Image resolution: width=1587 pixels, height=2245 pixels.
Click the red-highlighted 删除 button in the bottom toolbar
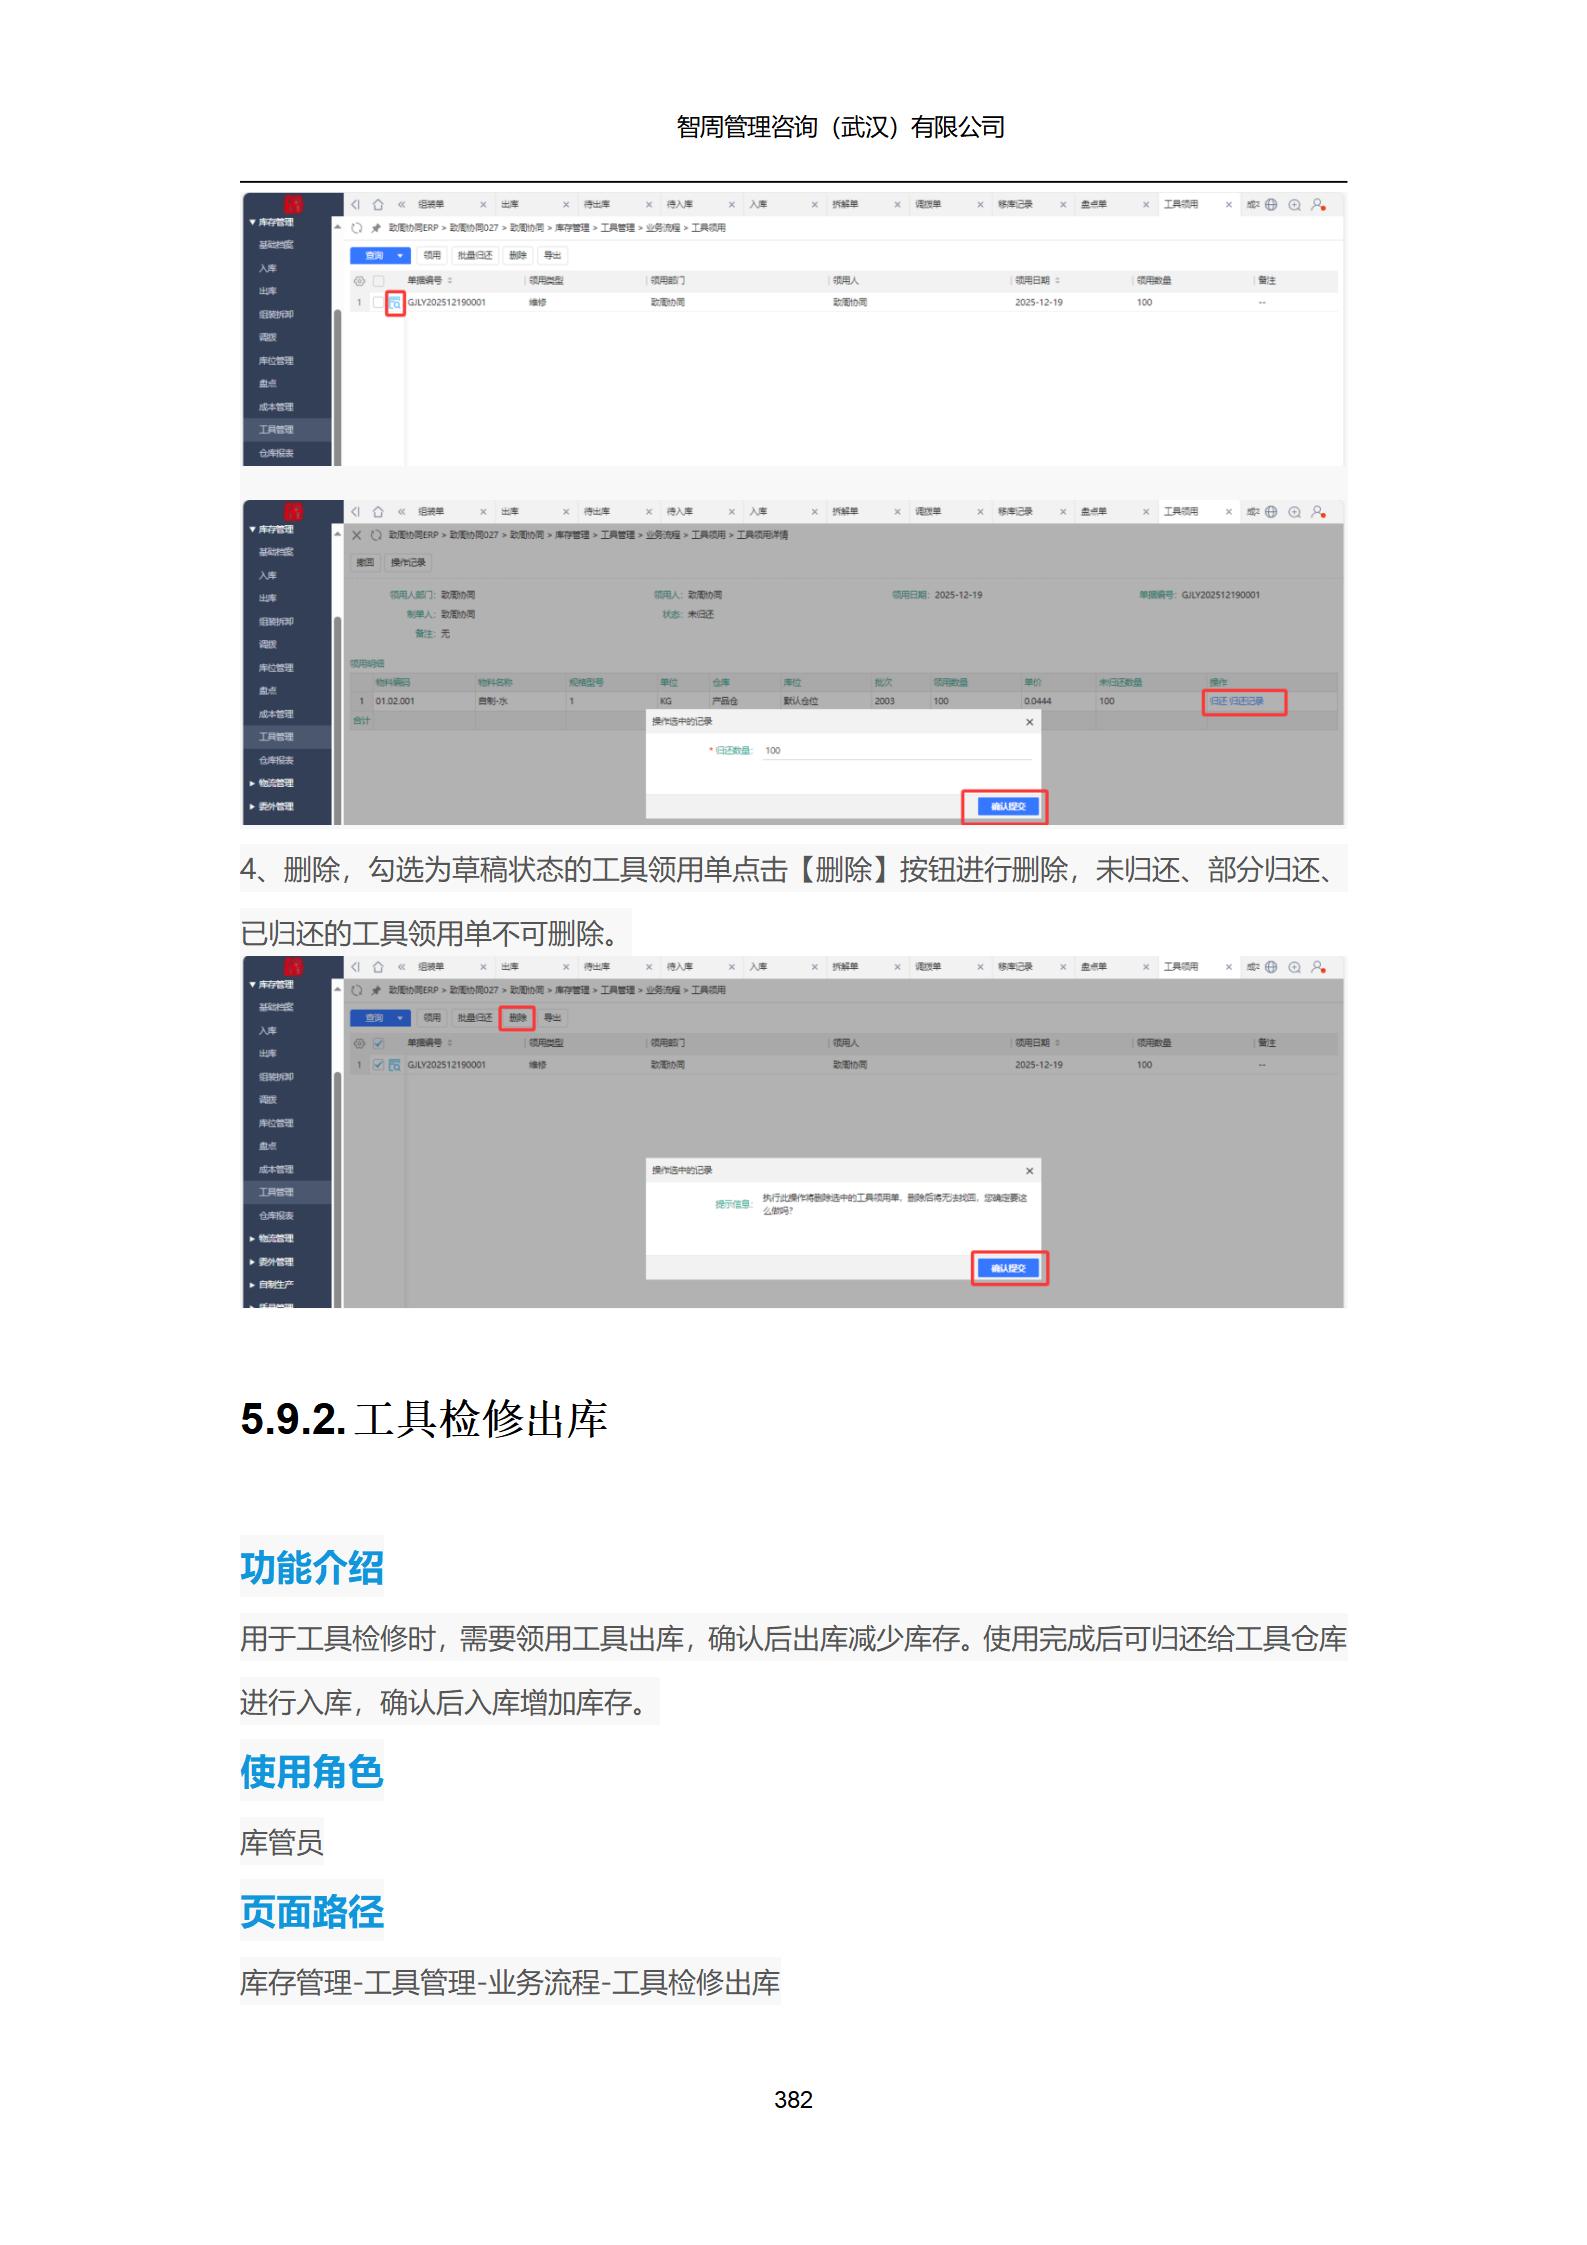tap(517, 1018)
